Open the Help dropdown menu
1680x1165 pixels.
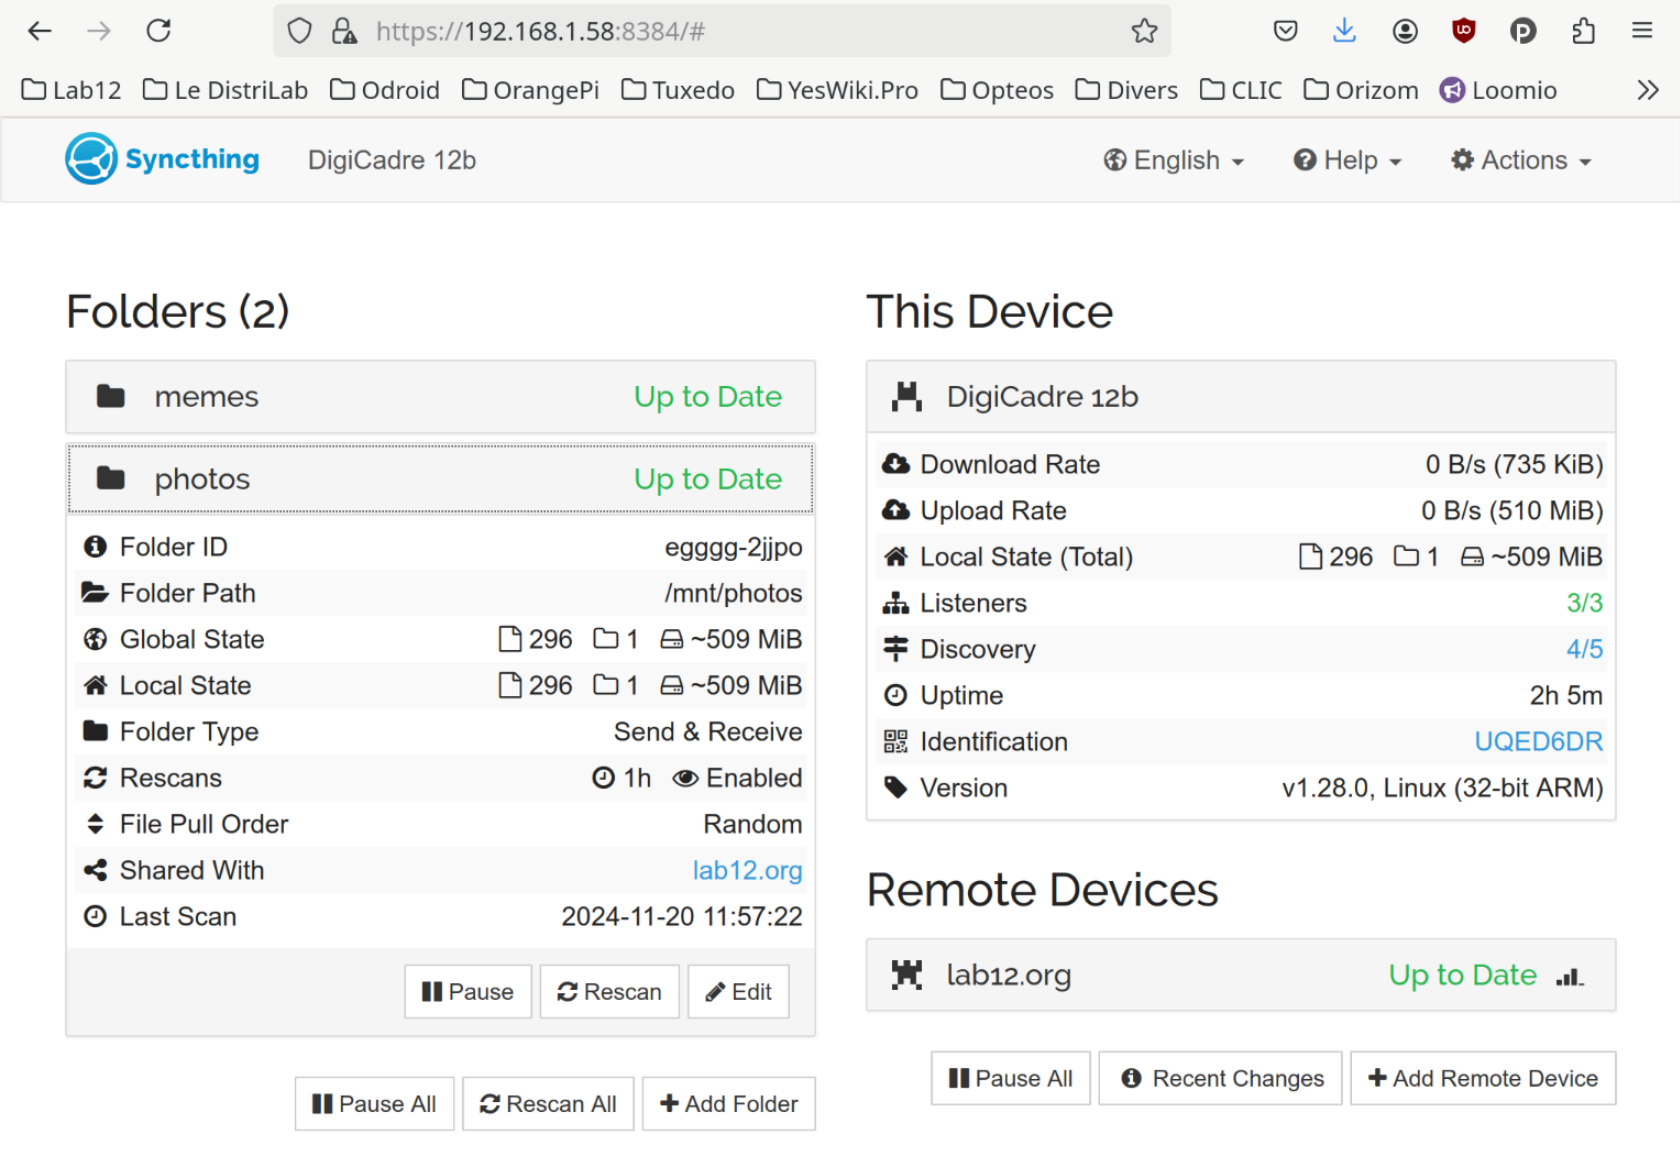tap(1347, 161)
